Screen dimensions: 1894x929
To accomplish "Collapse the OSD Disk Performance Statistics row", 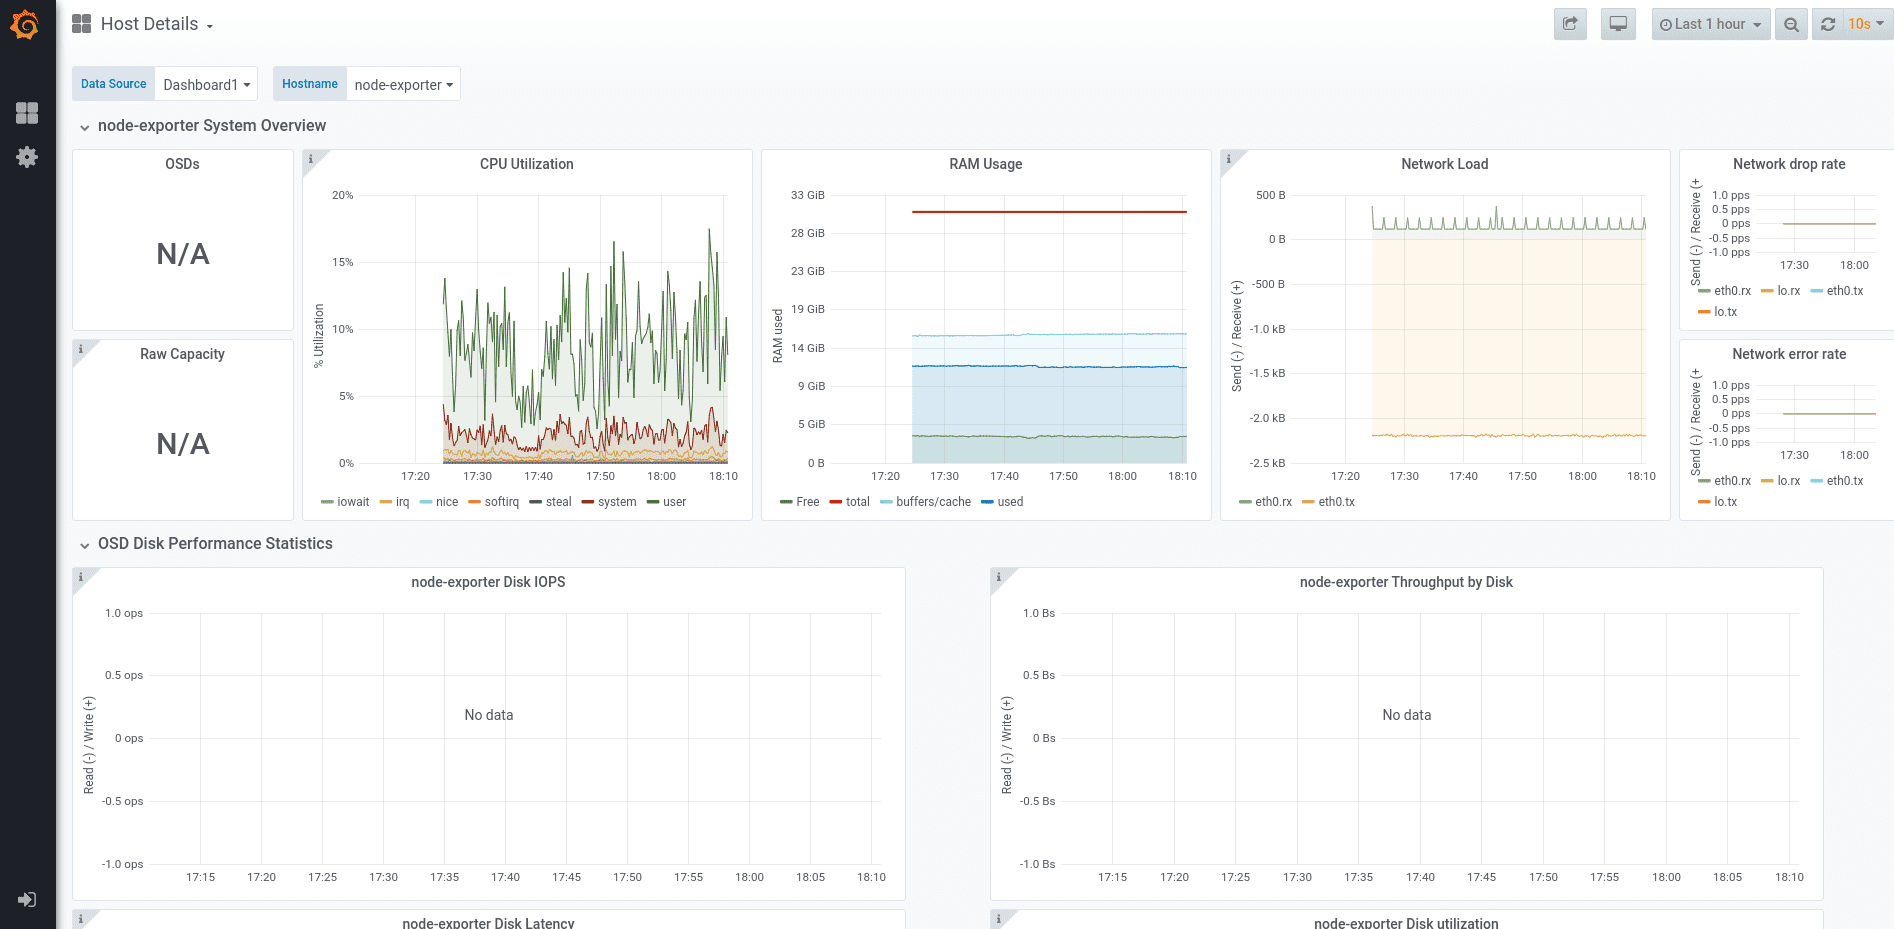I will [214, 544].
